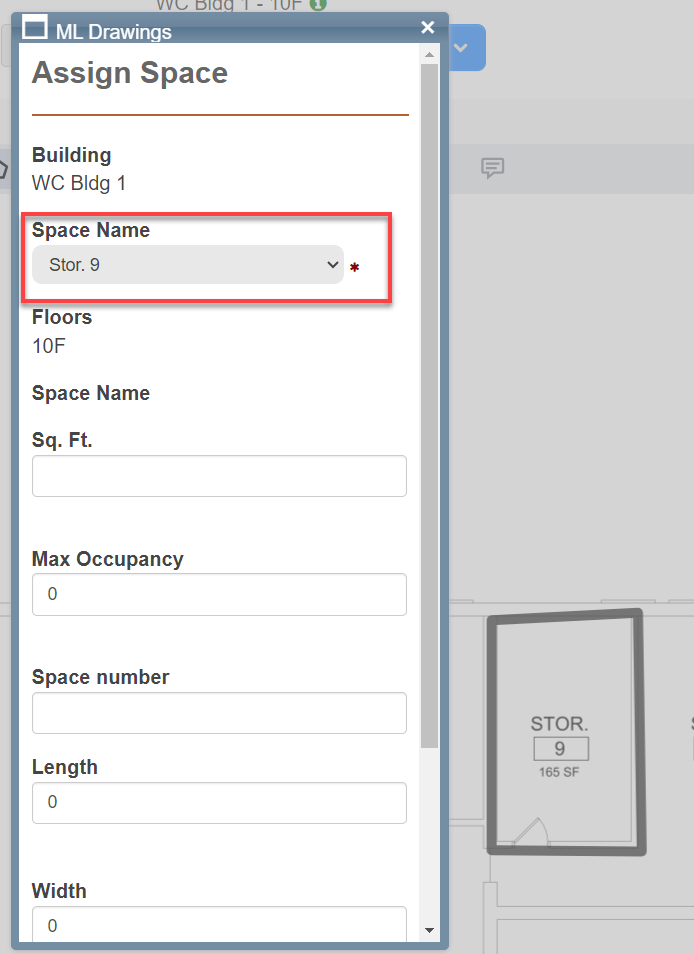Click inside the Sq. Ft. input field
Image resolution: width=694 pixels, height=954 pixels.
tap(218, 476)
